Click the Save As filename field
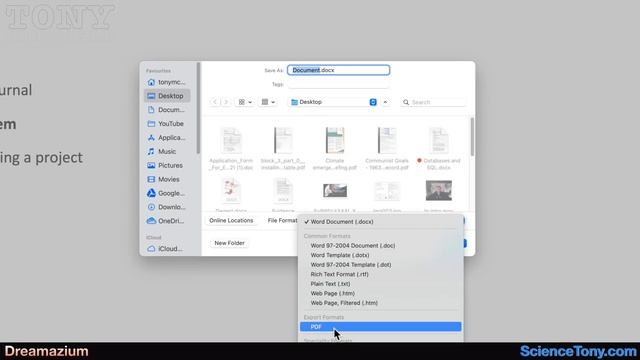Image resolution: width=640 pixels, height=360 pixels. (338, 70)
